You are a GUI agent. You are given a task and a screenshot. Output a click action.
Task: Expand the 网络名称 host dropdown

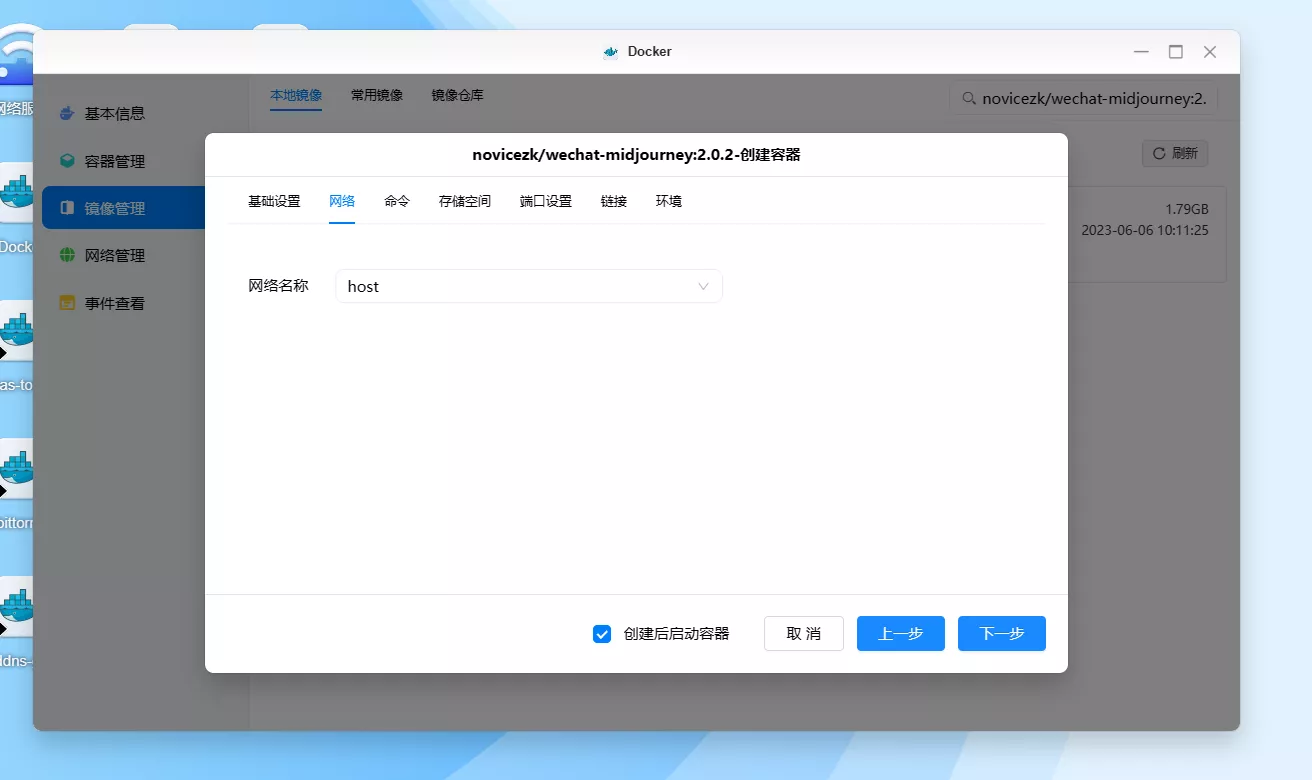(529, 286)
